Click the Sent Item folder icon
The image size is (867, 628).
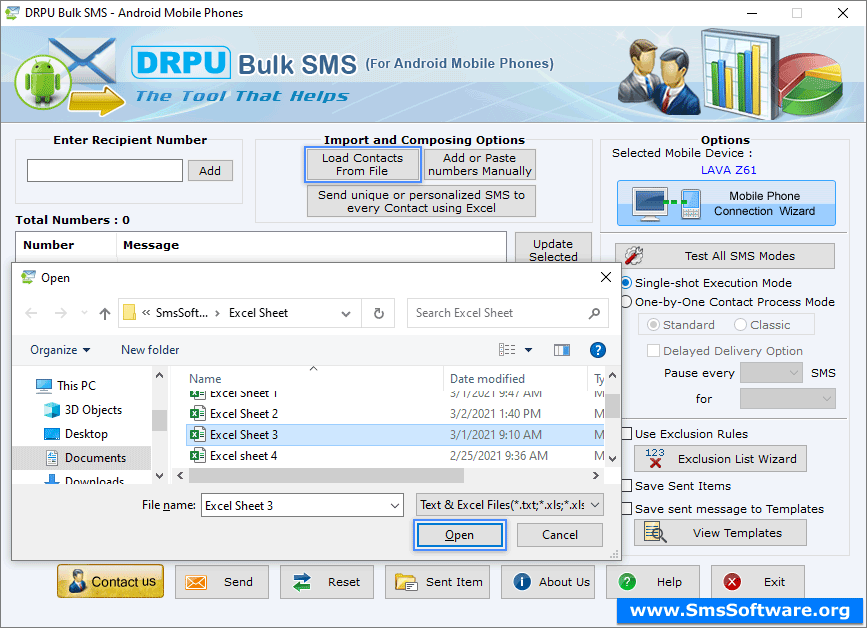pos(406,582)
